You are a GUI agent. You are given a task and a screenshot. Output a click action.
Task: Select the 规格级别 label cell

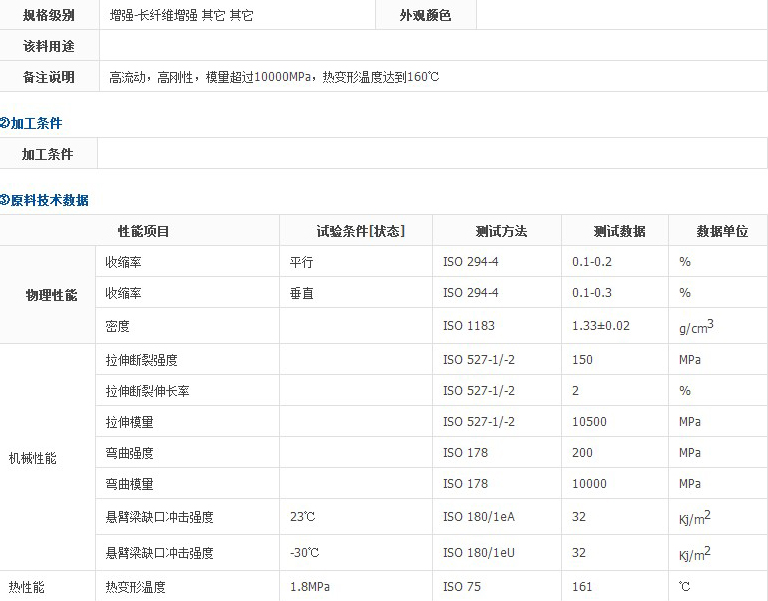coord(49,16)
